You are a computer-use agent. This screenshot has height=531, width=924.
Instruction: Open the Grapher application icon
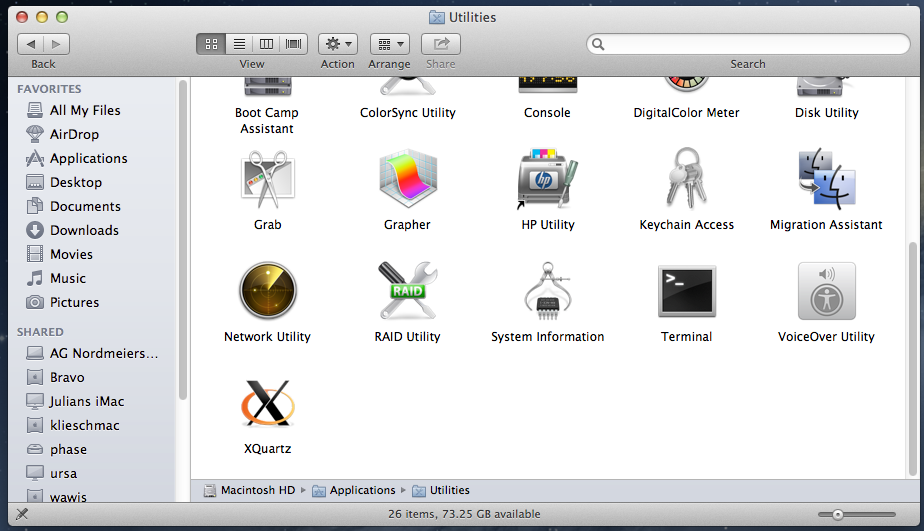tap(407, 180)
